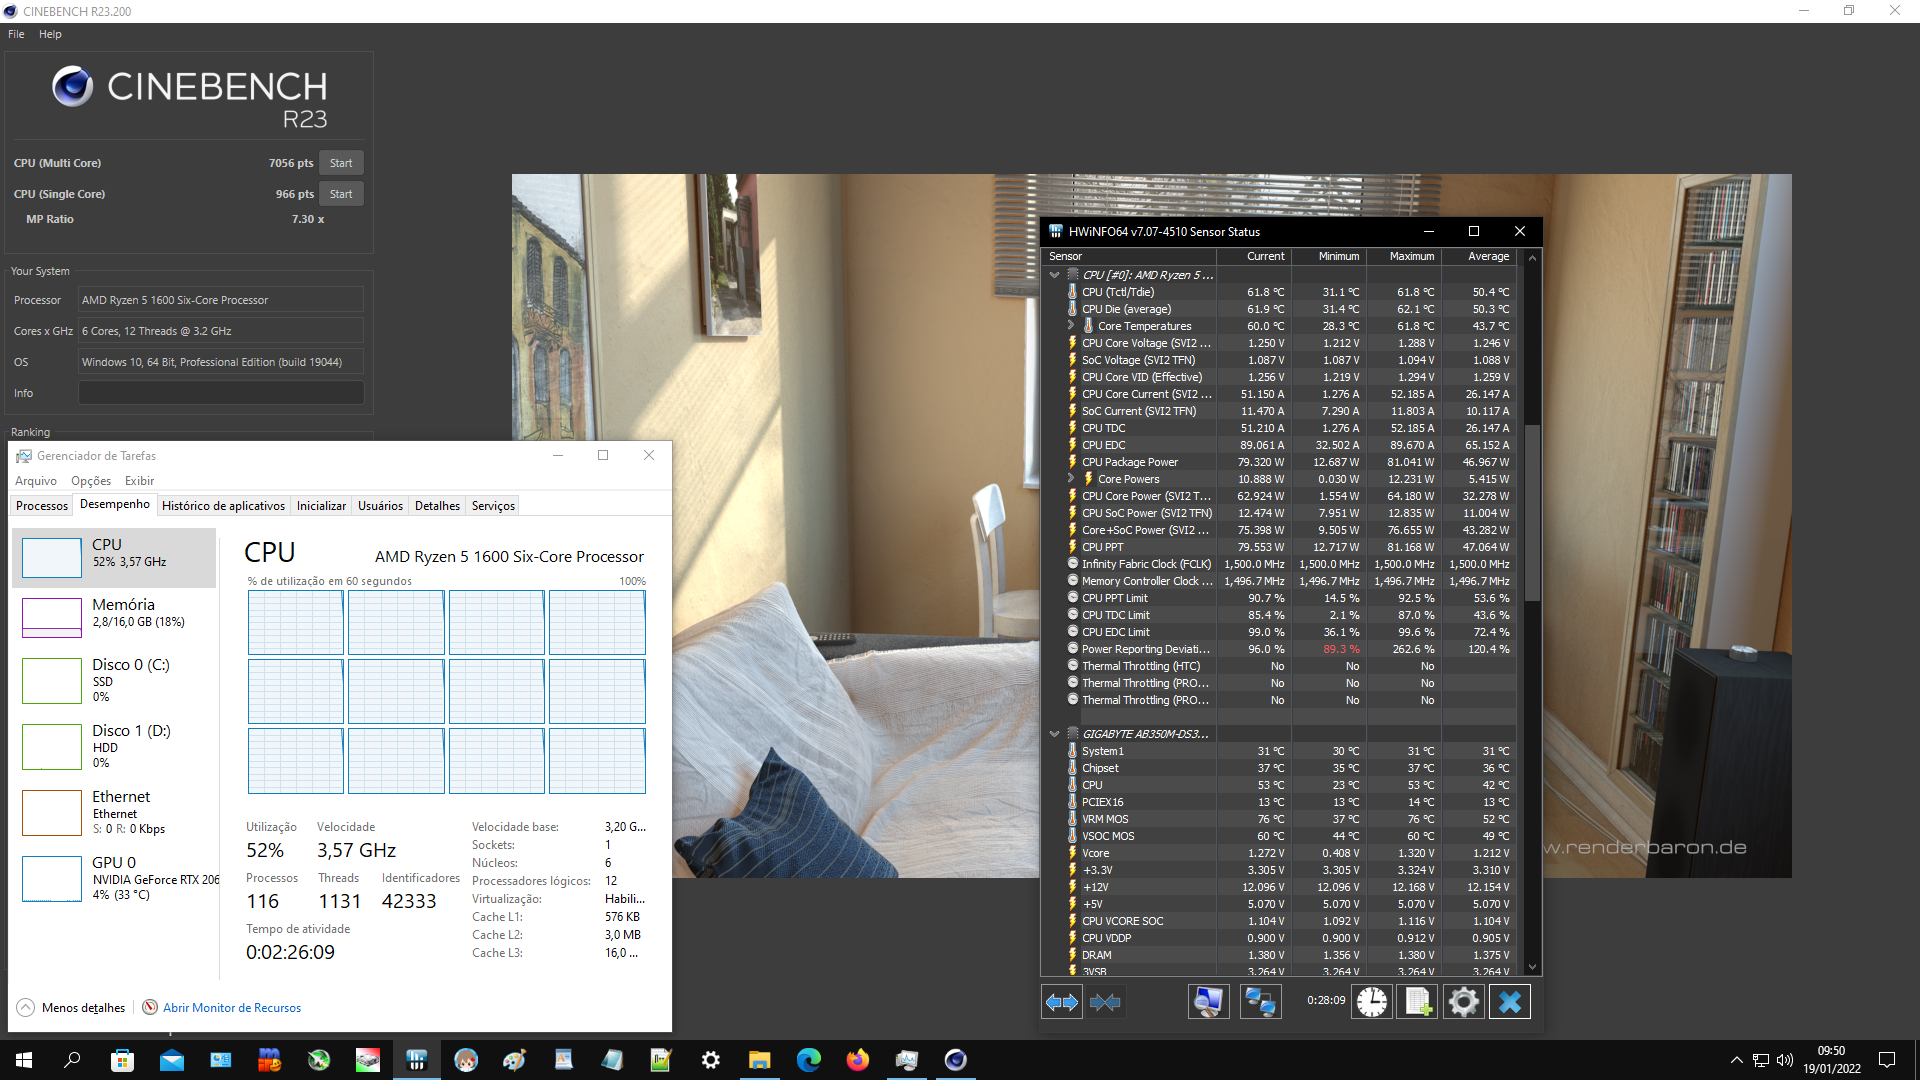Start HWiNFO logging with sheet-plus icon
The height and width of the screenshot is (1080, 1920).
click(1418, 1001)
